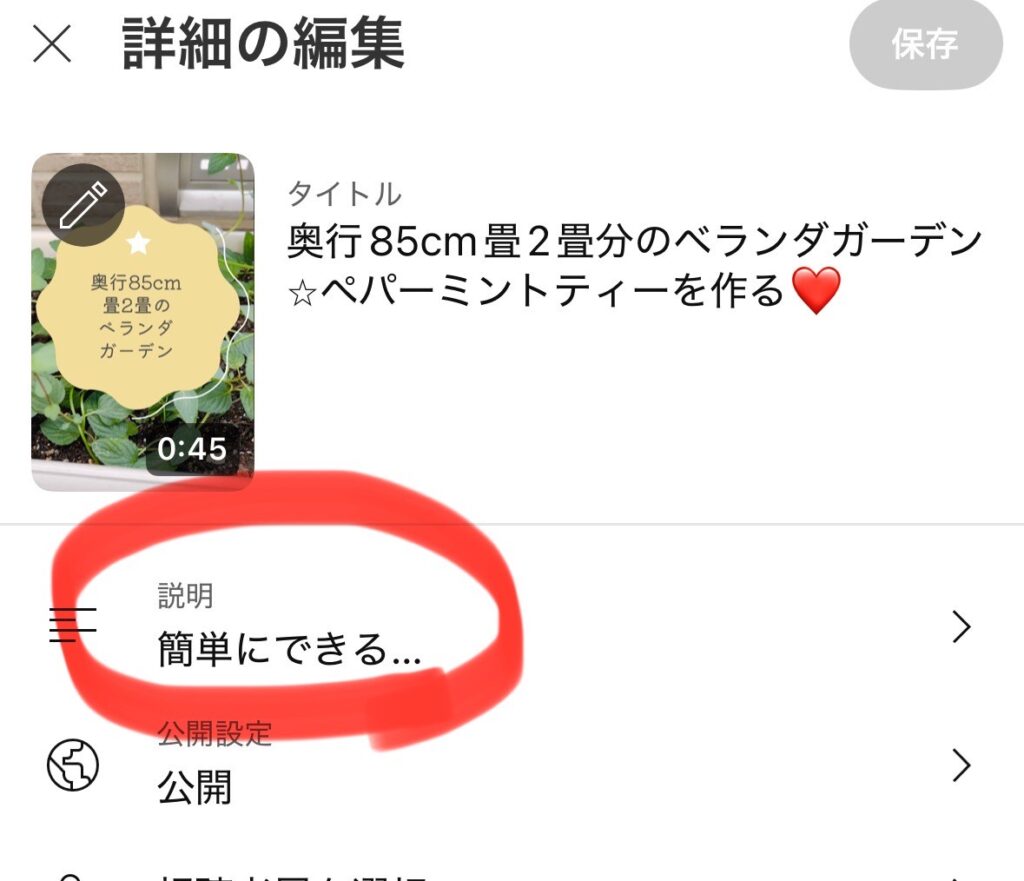This screenshot has width=1024, height=881.
Task: Select the veranda garden video thumbnail
Action: pos(143,322)
